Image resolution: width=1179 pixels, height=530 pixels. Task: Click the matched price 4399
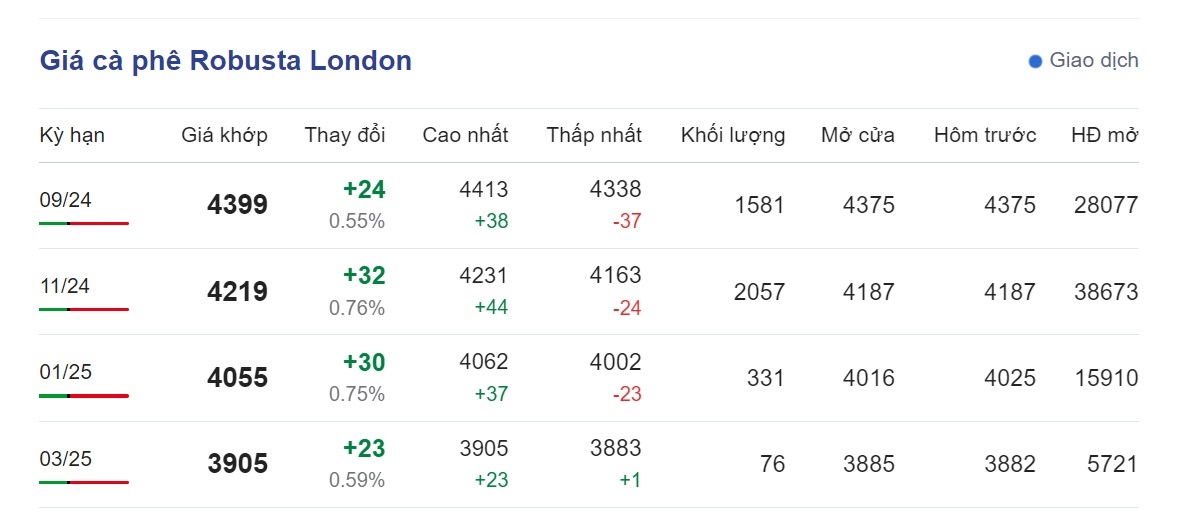coord(237,204)
